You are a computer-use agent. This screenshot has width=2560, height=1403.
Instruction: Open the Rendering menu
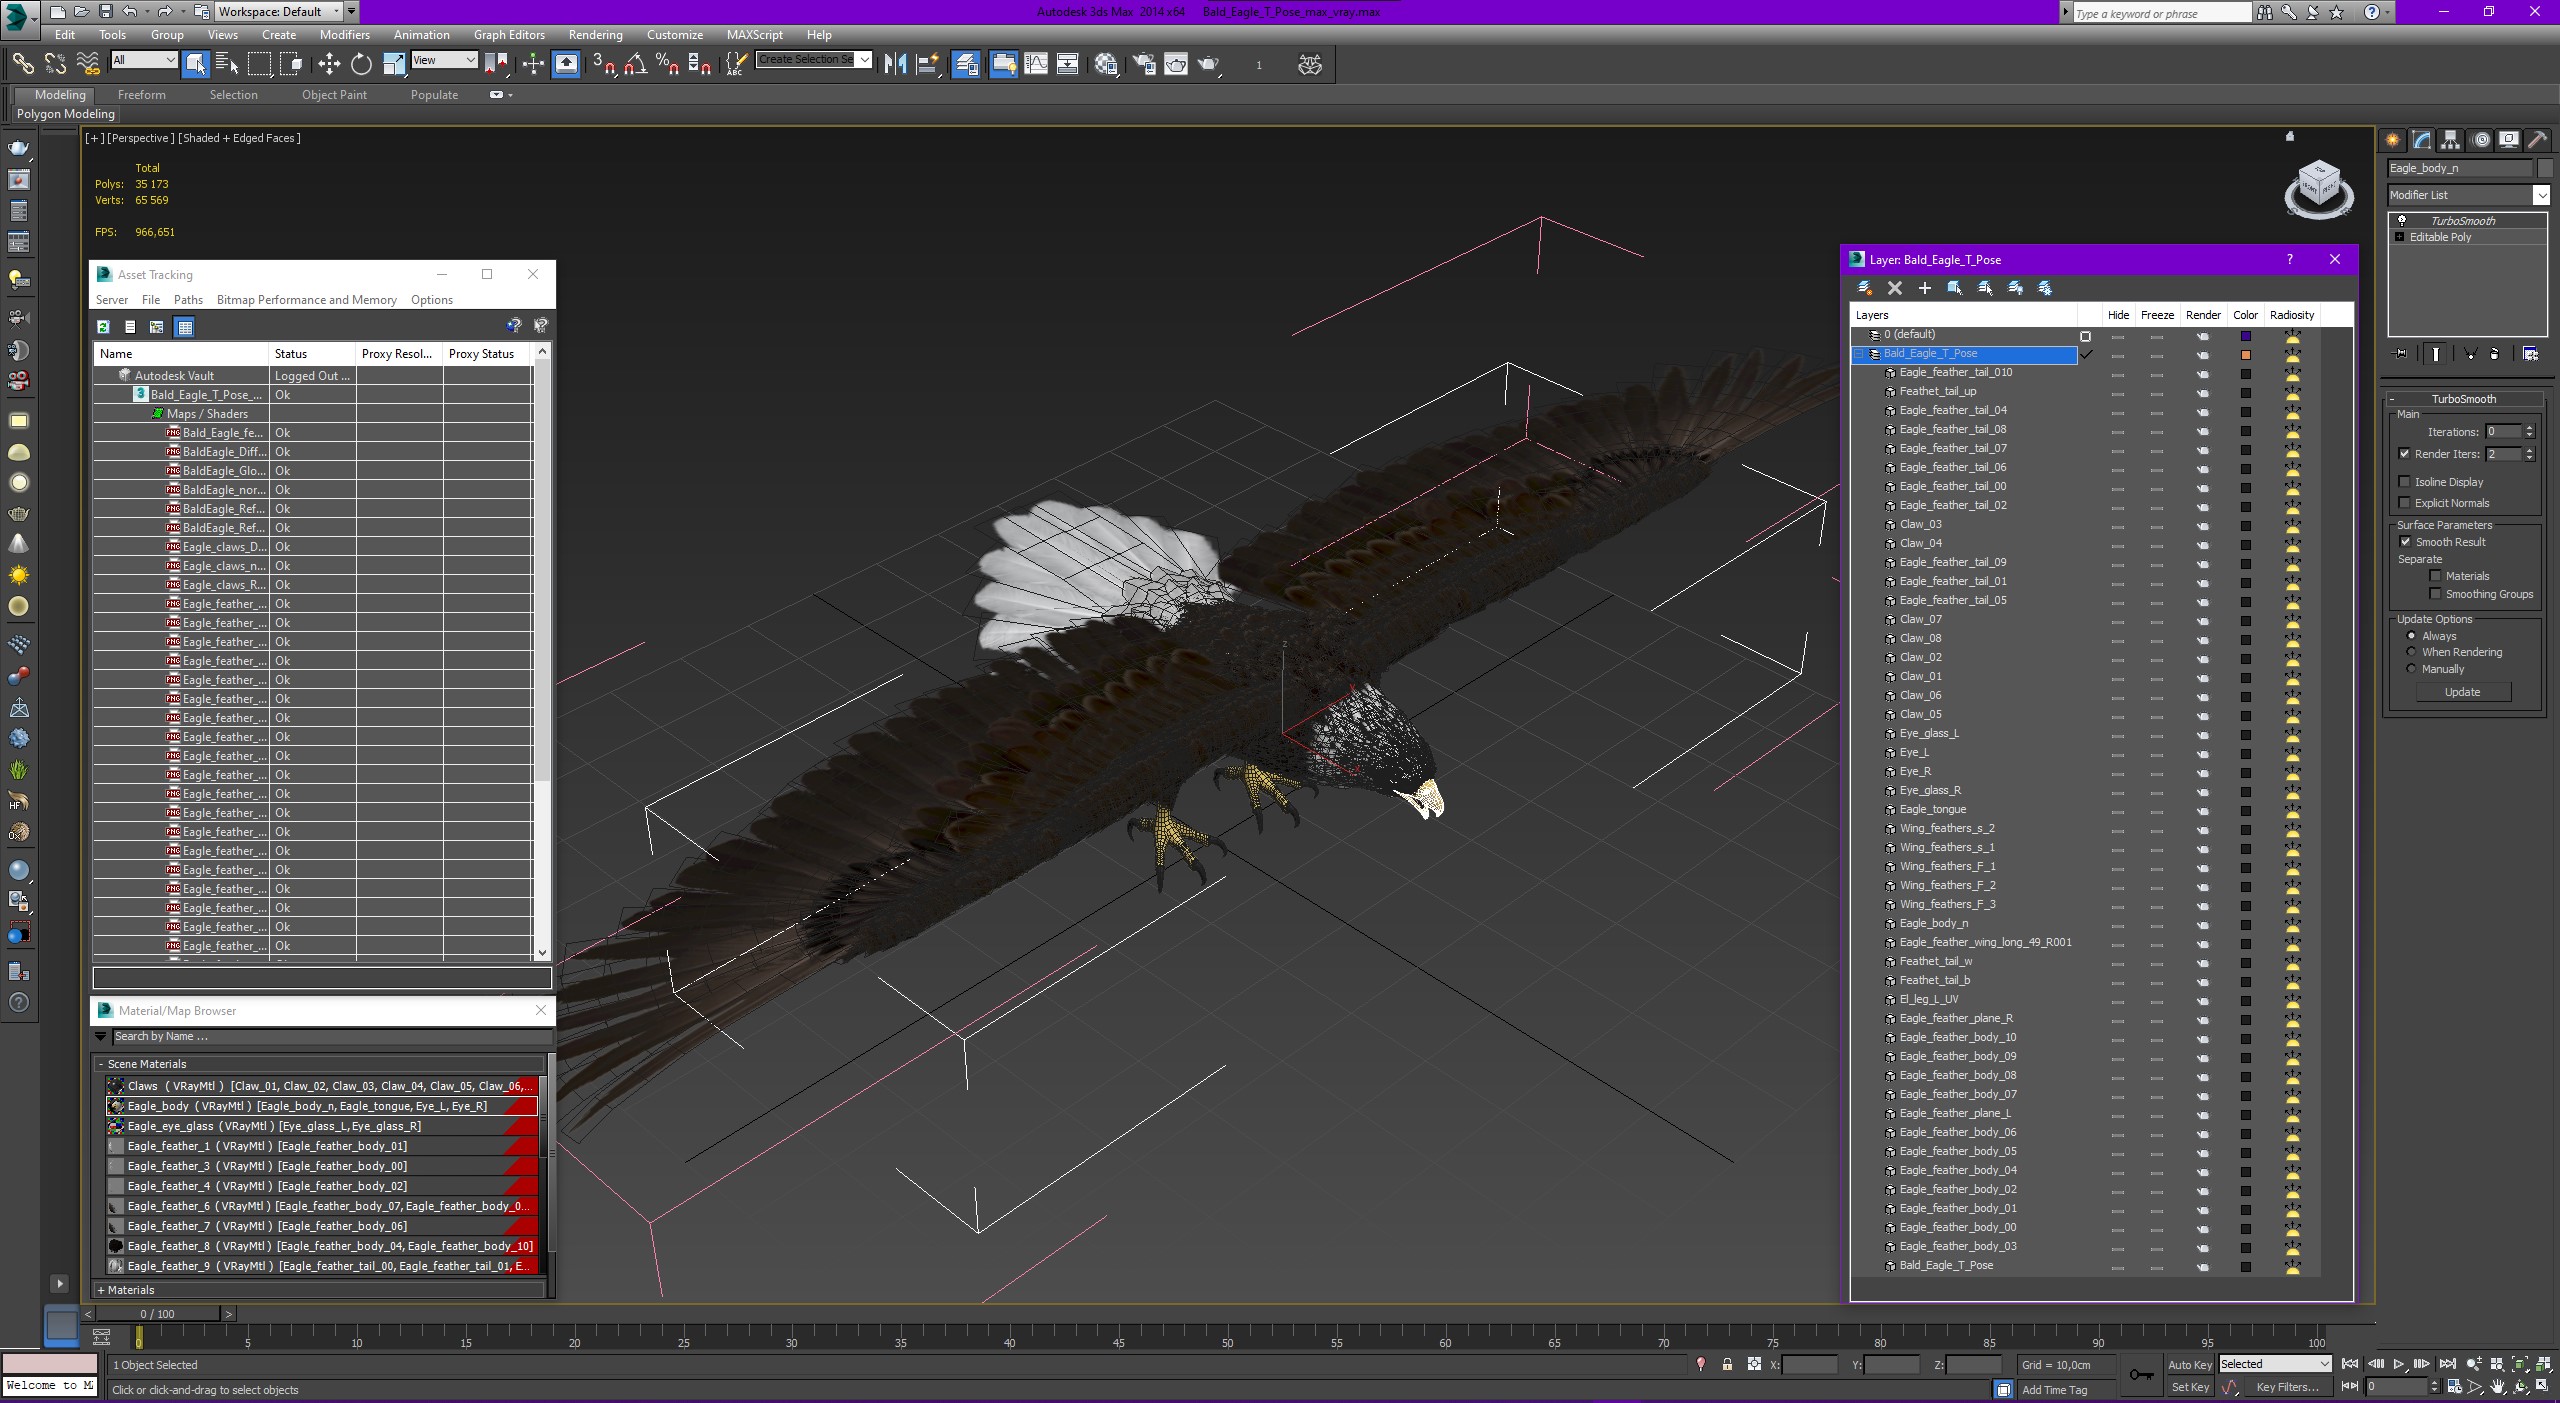[x=595, y=35]
